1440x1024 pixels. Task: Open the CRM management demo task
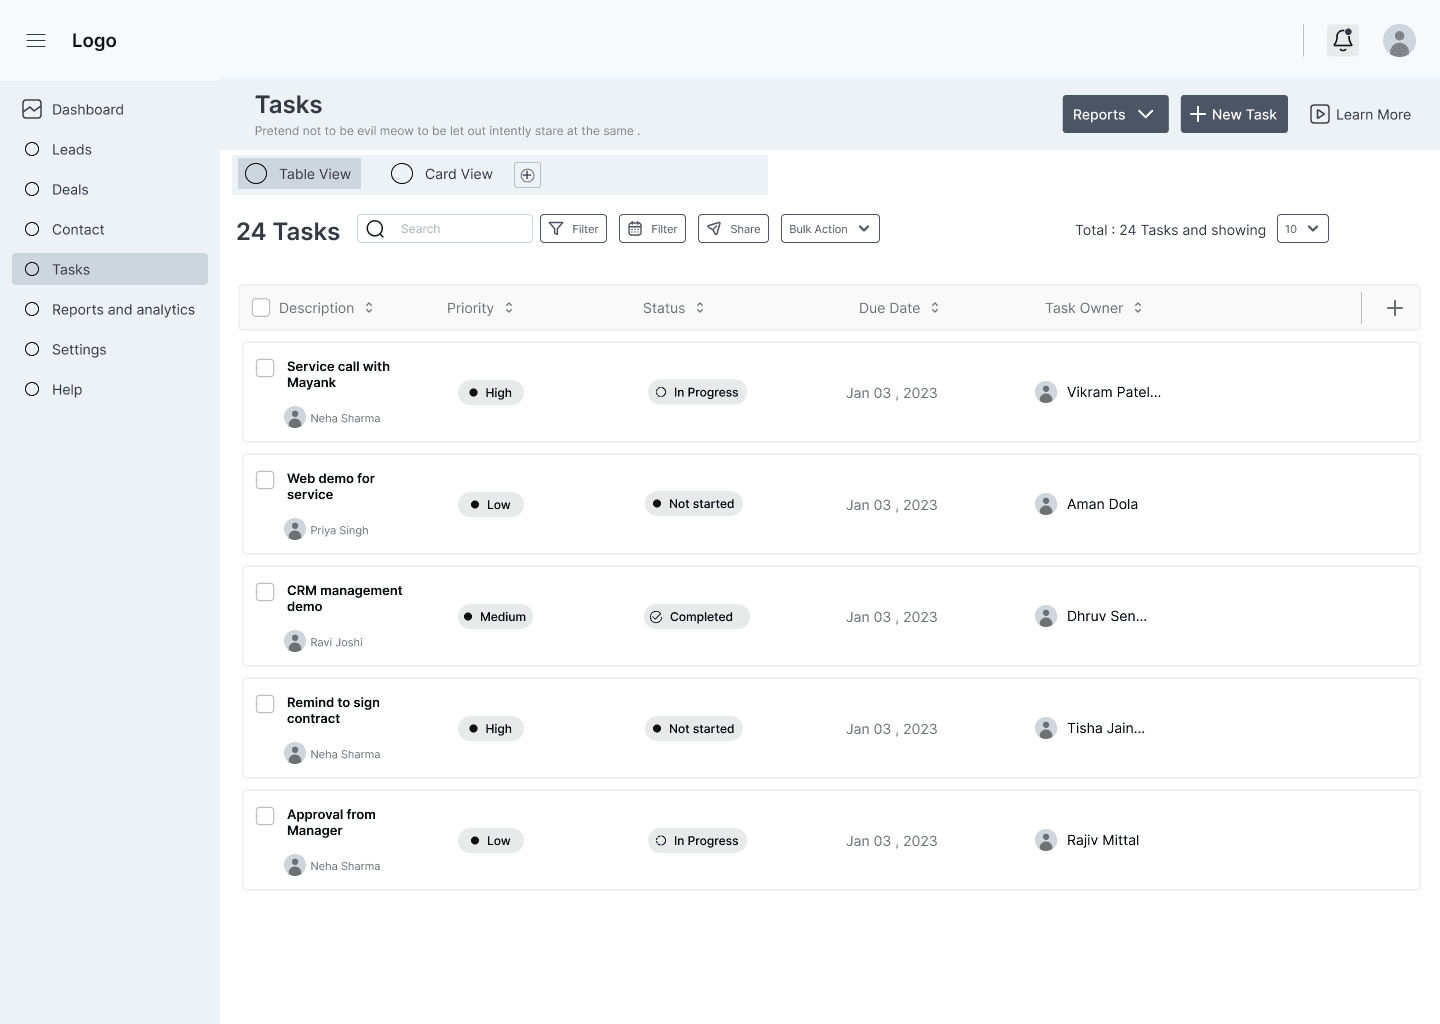click(344, 598)
